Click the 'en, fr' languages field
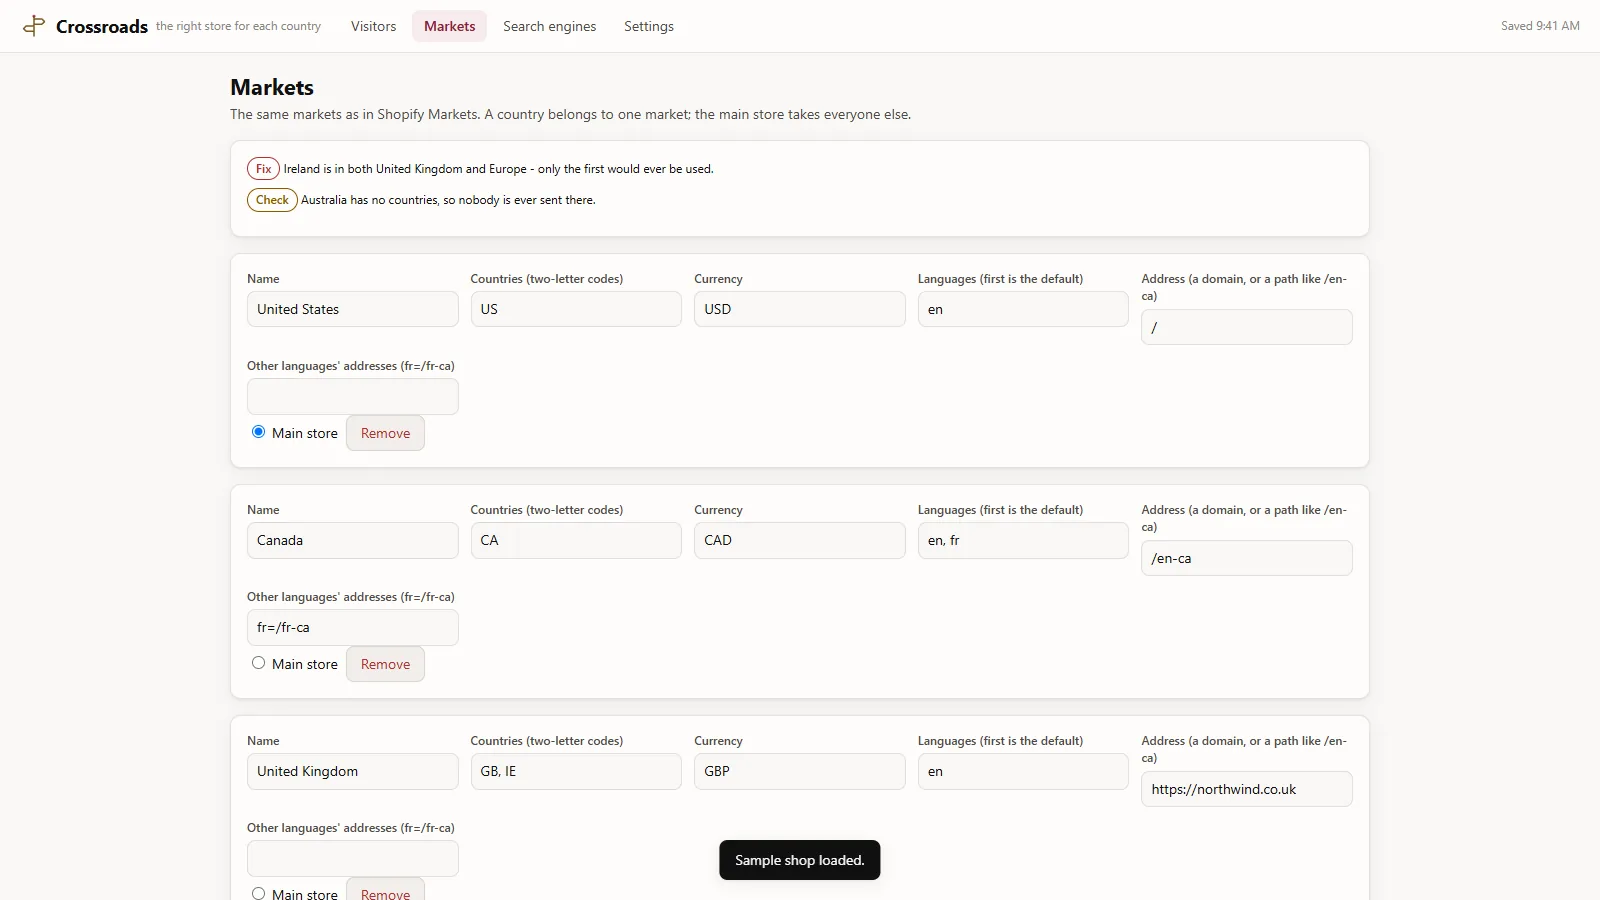 pos(1023,540)
